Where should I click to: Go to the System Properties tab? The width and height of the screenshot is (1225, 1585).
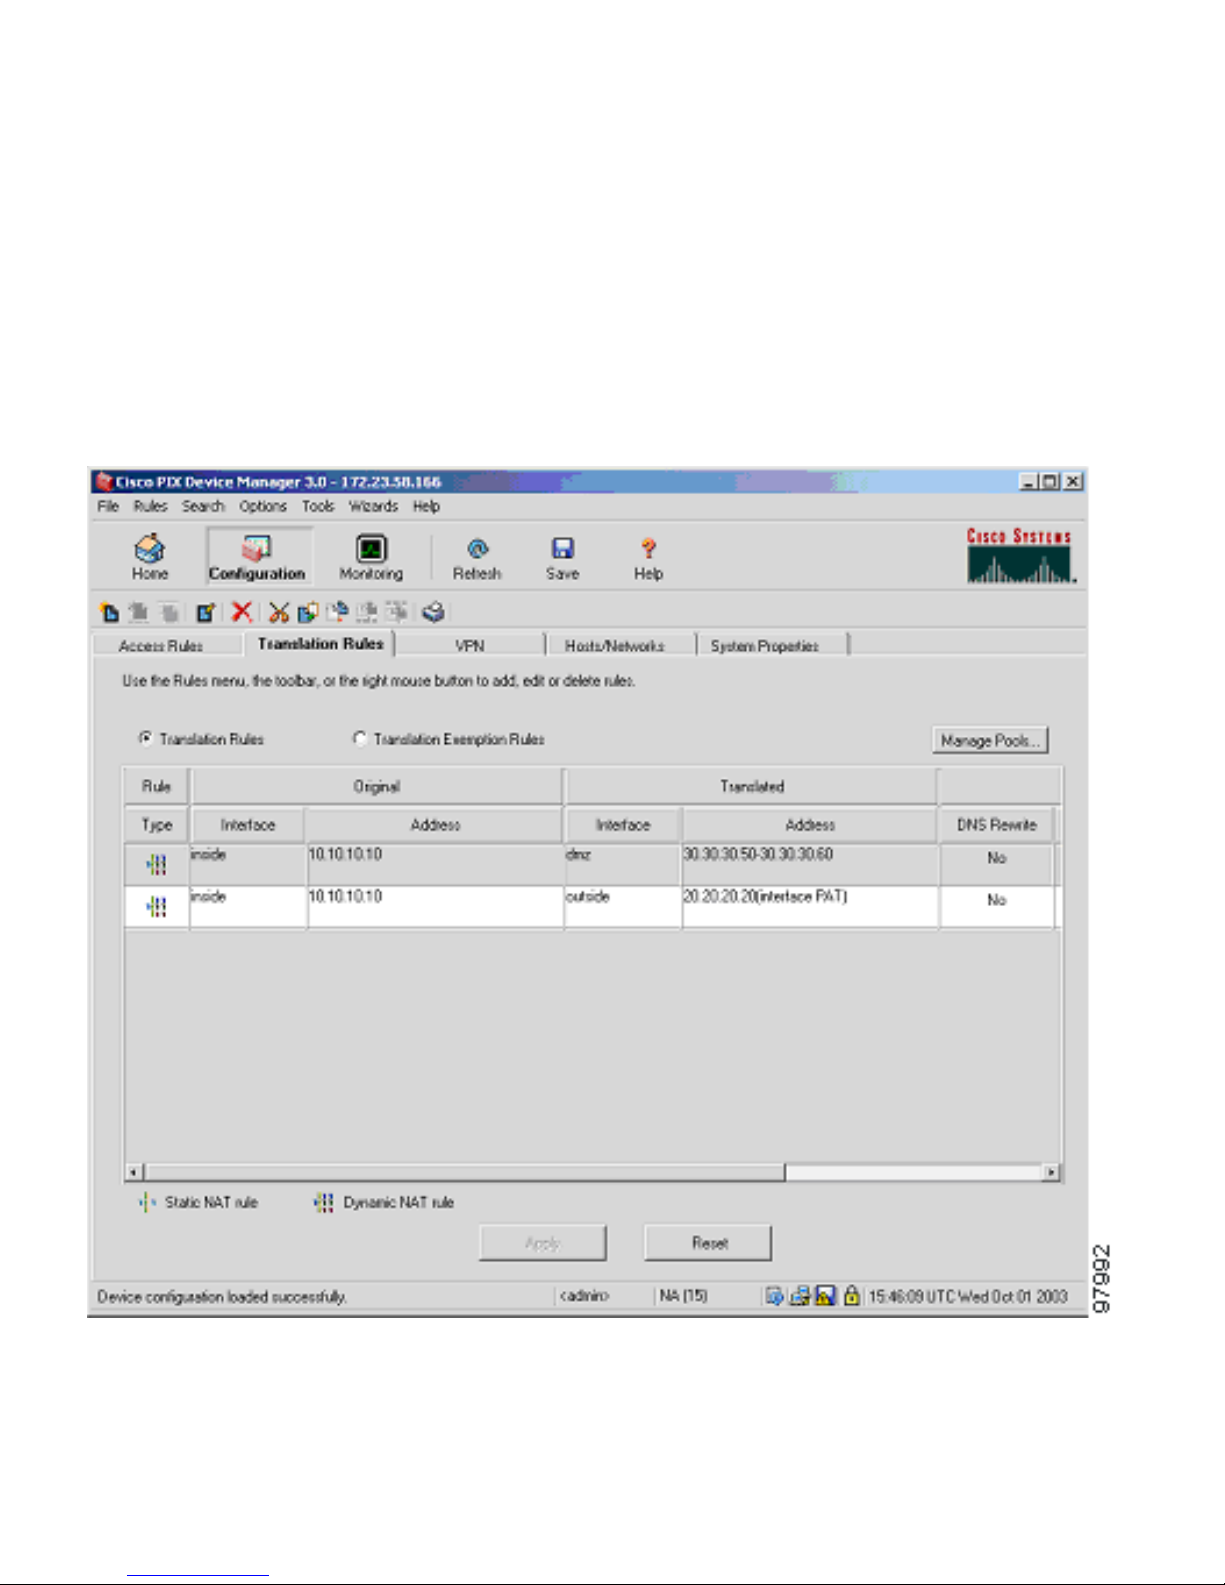pyautogui.click(x=772, y=645)
